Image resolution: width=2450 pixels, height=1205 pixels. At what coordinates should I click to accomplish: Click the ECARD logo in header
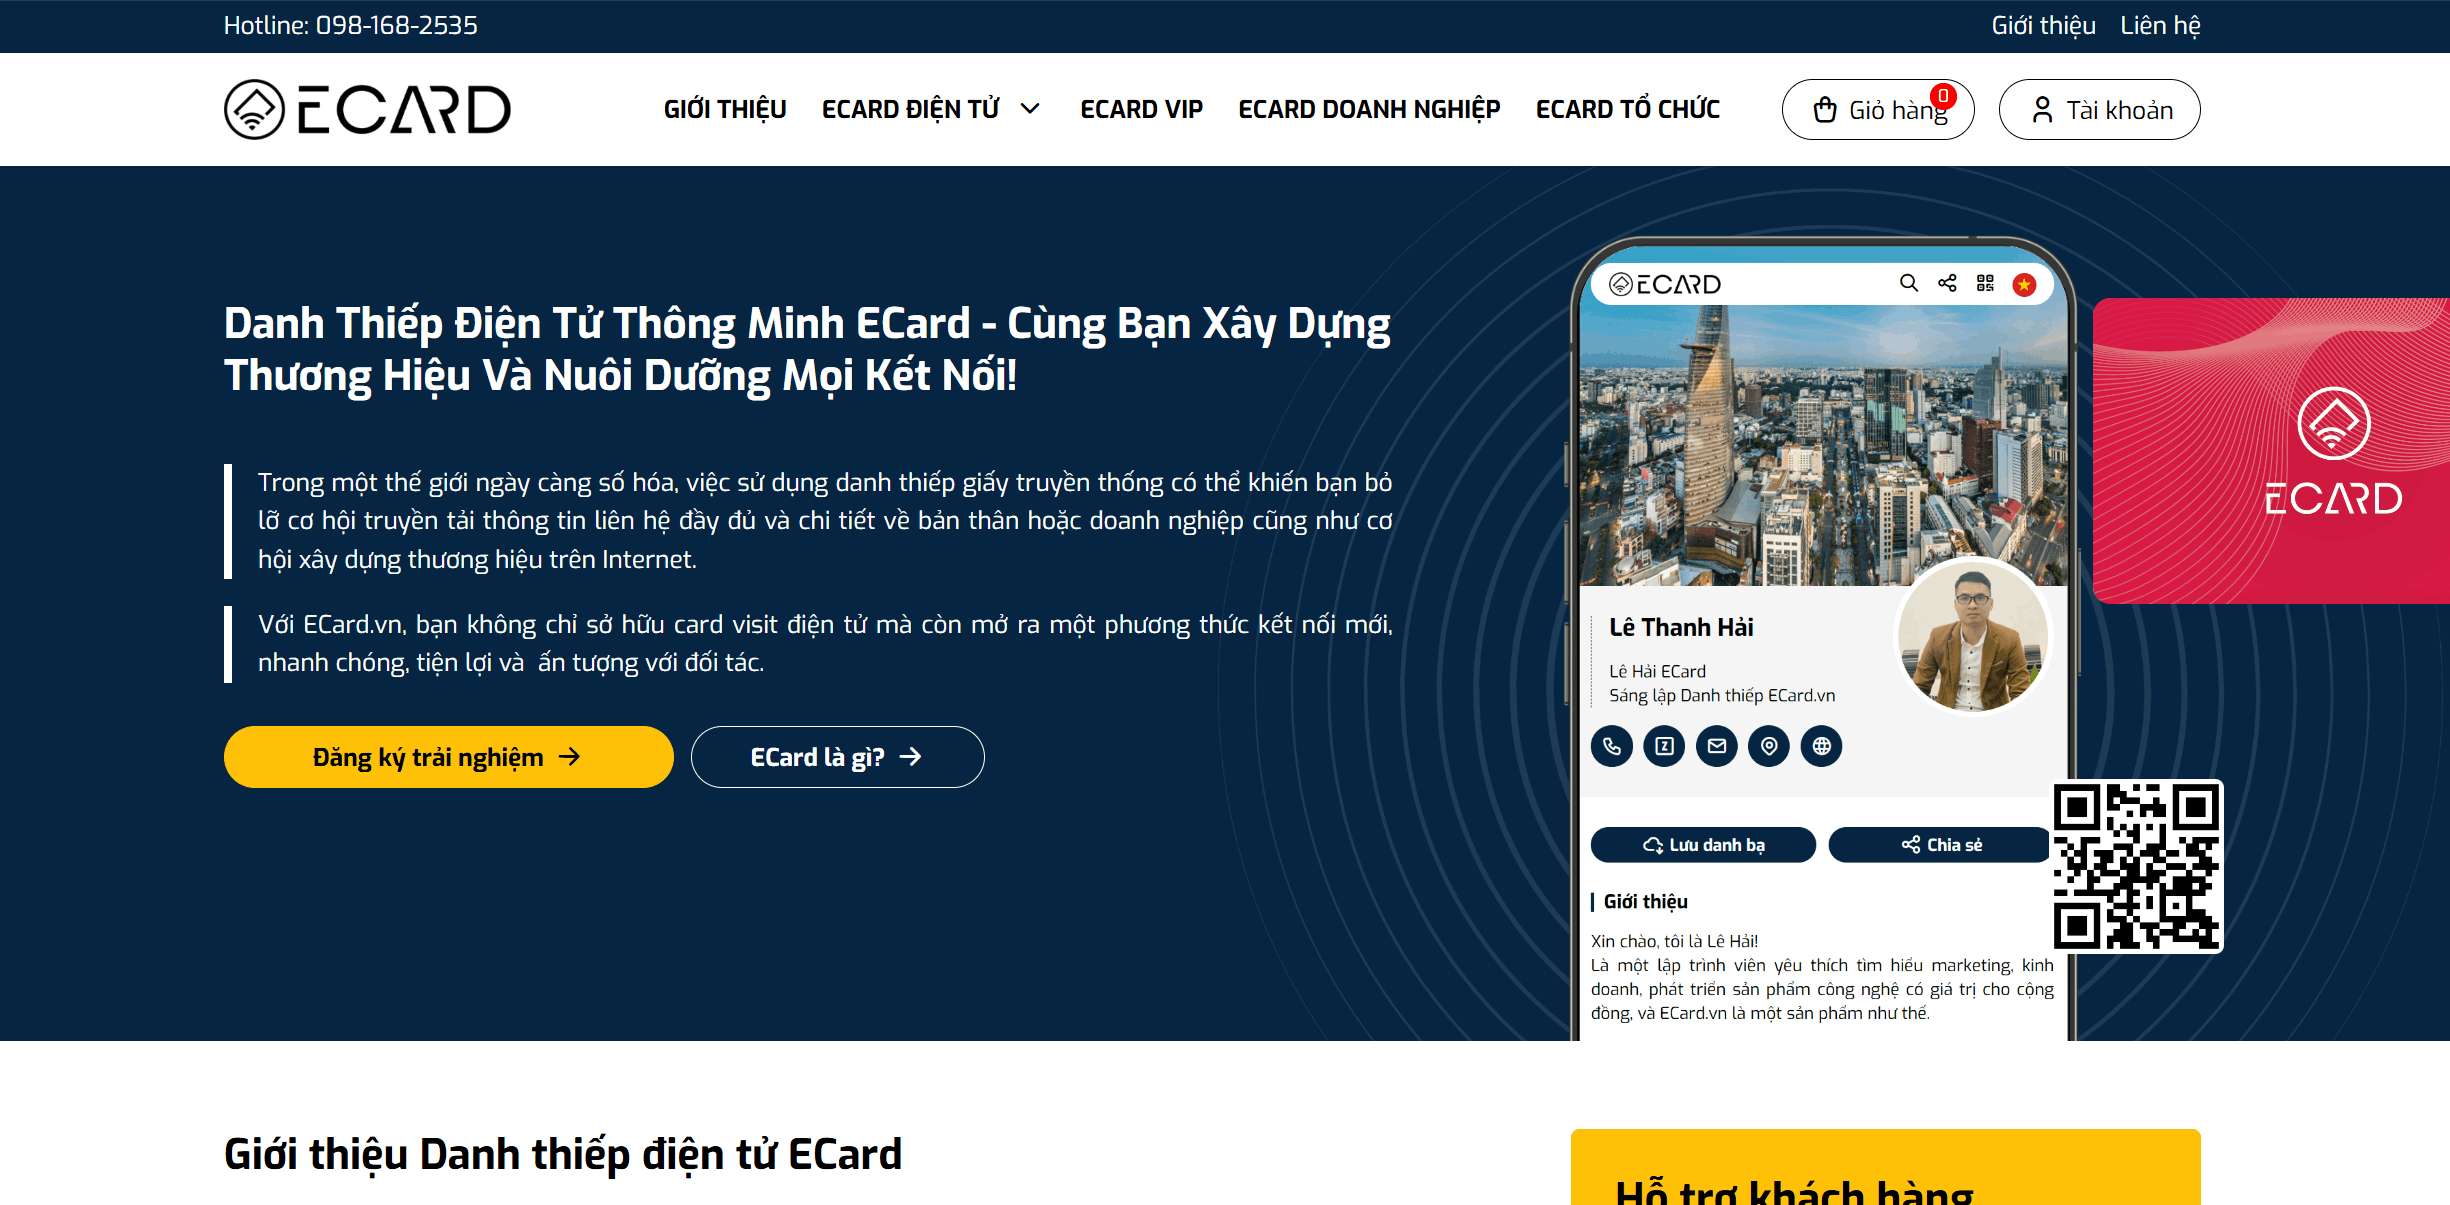click(x=367, y=109)
